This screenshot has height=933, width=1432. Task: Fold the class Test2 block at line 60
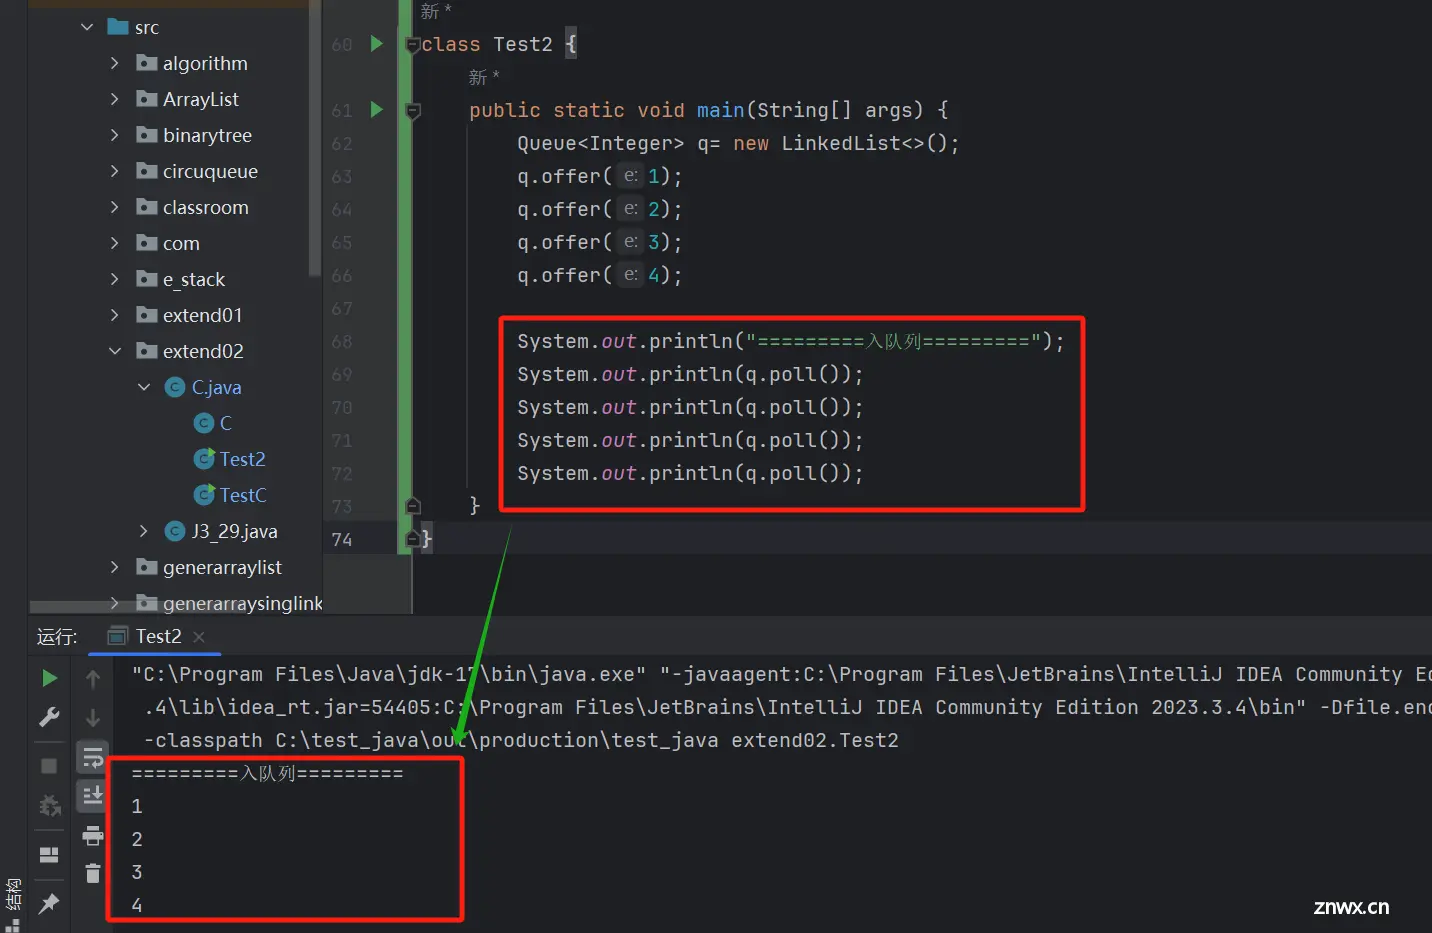click(x=412, y=44)
